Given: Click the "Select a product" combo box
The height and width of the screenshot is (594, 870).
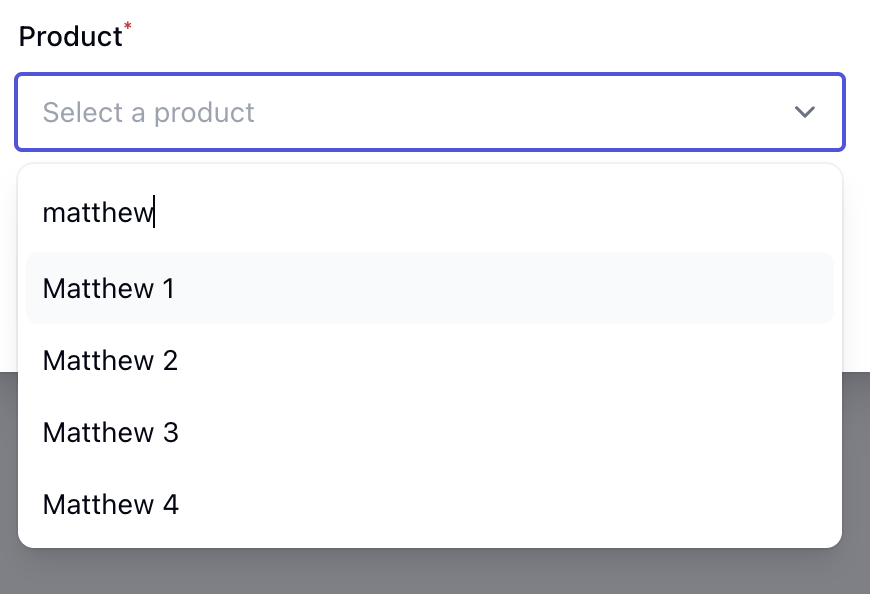Looking at the screenshot, I should tap(430, 112).
